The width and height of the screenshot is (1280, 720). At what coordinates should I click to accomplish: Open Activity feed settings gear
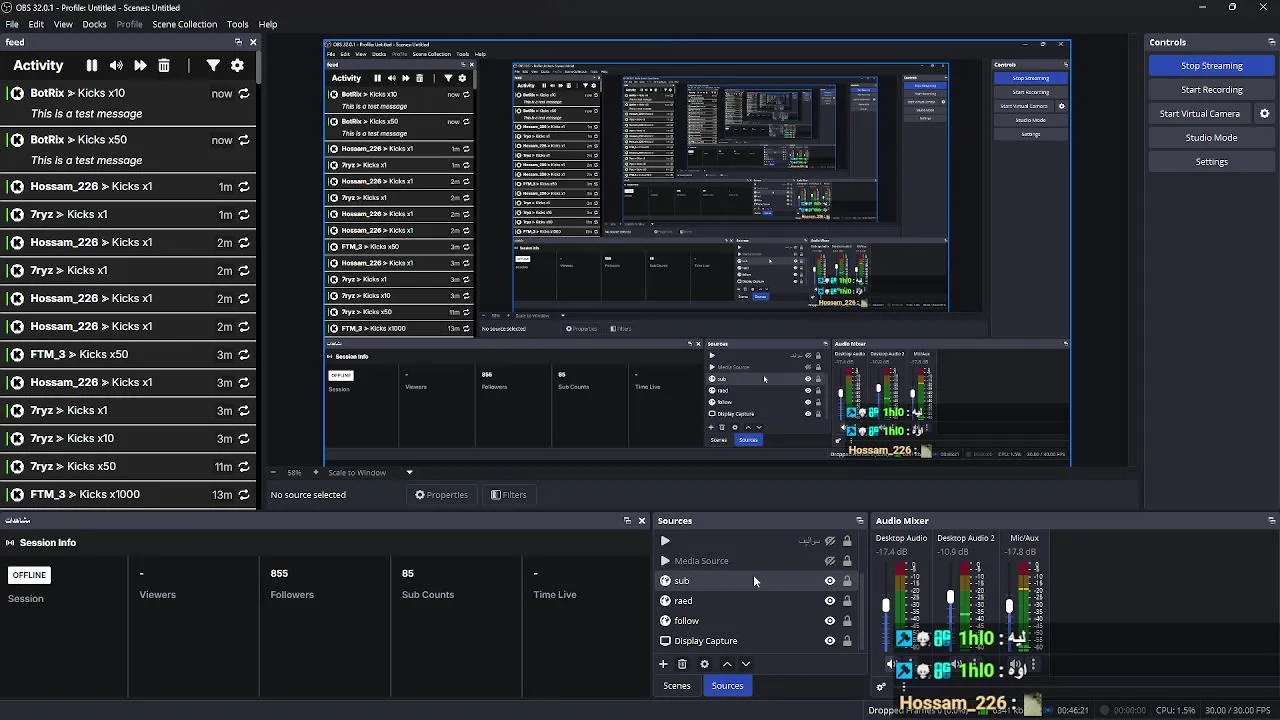[237, 65]
